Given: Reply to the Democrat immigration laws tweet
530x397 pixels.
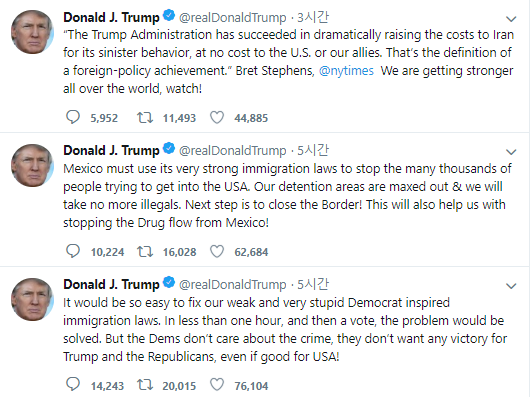Looking at the screenshot, I should coord(73,384).
